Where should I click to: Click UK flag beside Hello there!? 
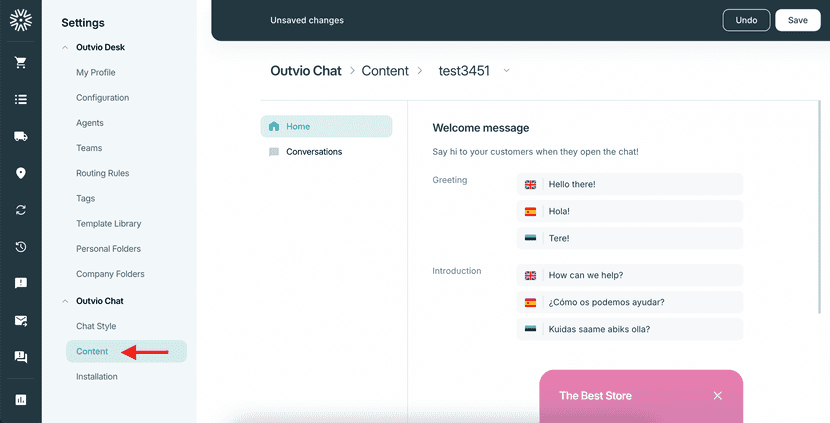pos(530,185)
